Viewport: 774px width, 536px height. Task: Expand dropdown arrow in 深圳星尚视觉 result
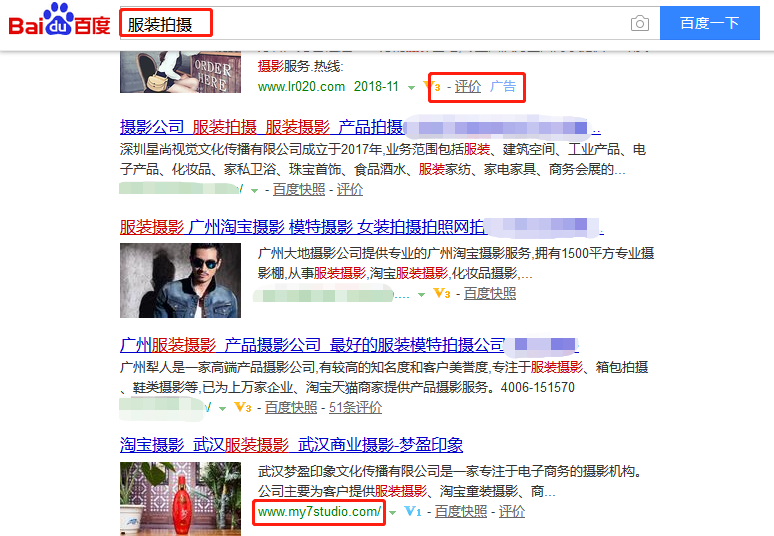[254, 191]
